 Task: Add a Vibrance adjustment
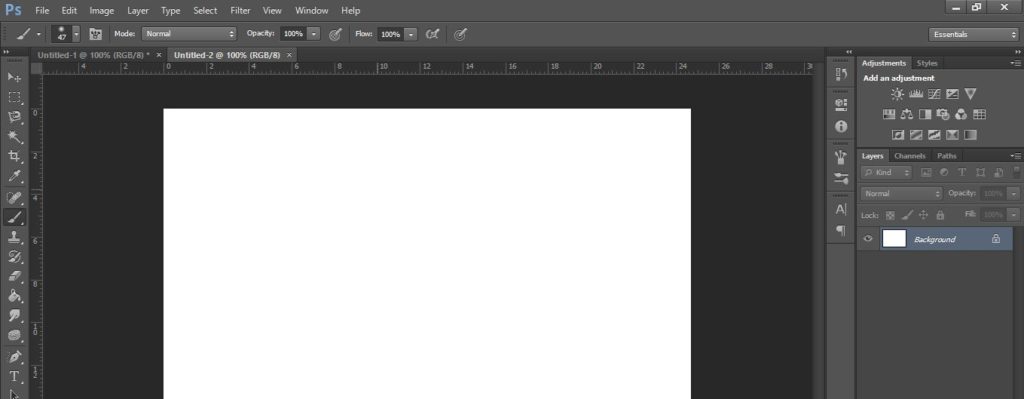[x=970, y=94]
